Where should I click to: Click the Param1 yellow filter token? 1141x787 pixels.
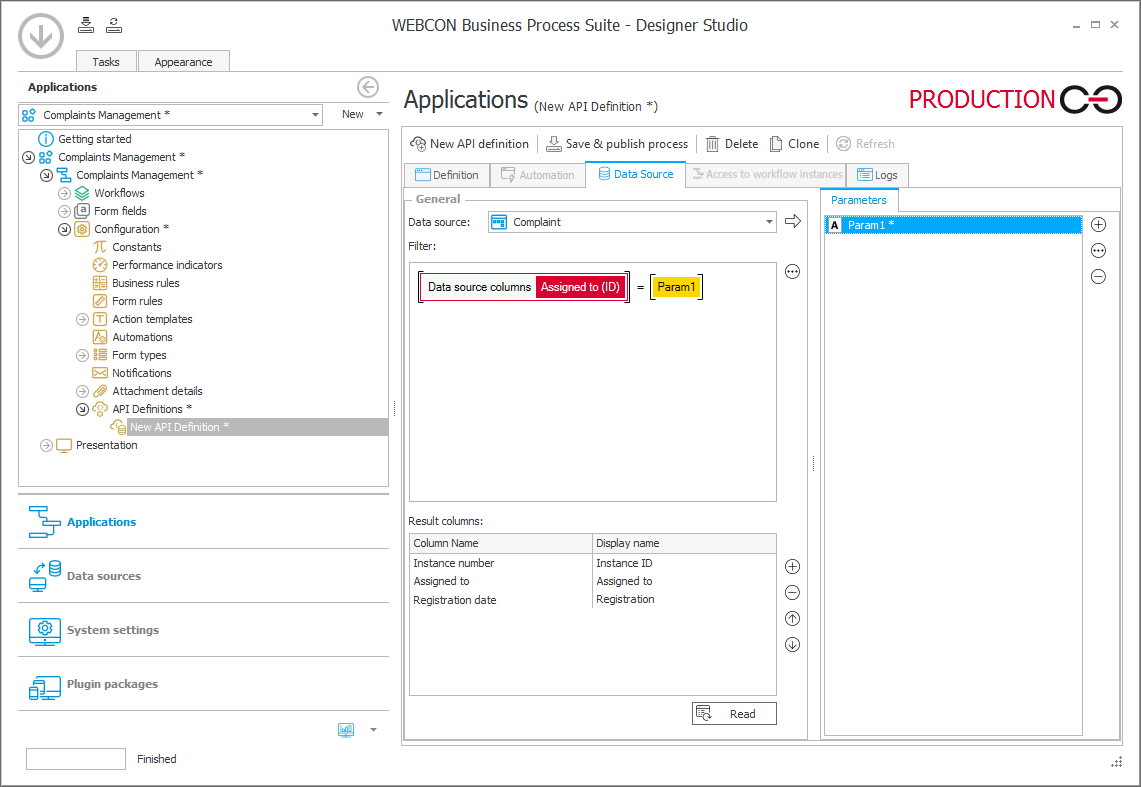[x=676, y=287]
